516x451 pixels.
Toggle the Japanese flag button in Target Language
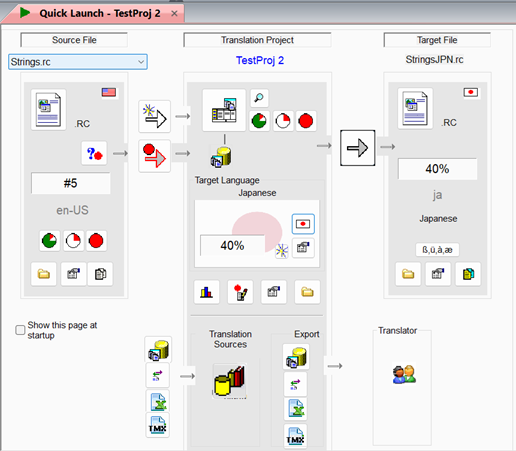click(303, 224)
